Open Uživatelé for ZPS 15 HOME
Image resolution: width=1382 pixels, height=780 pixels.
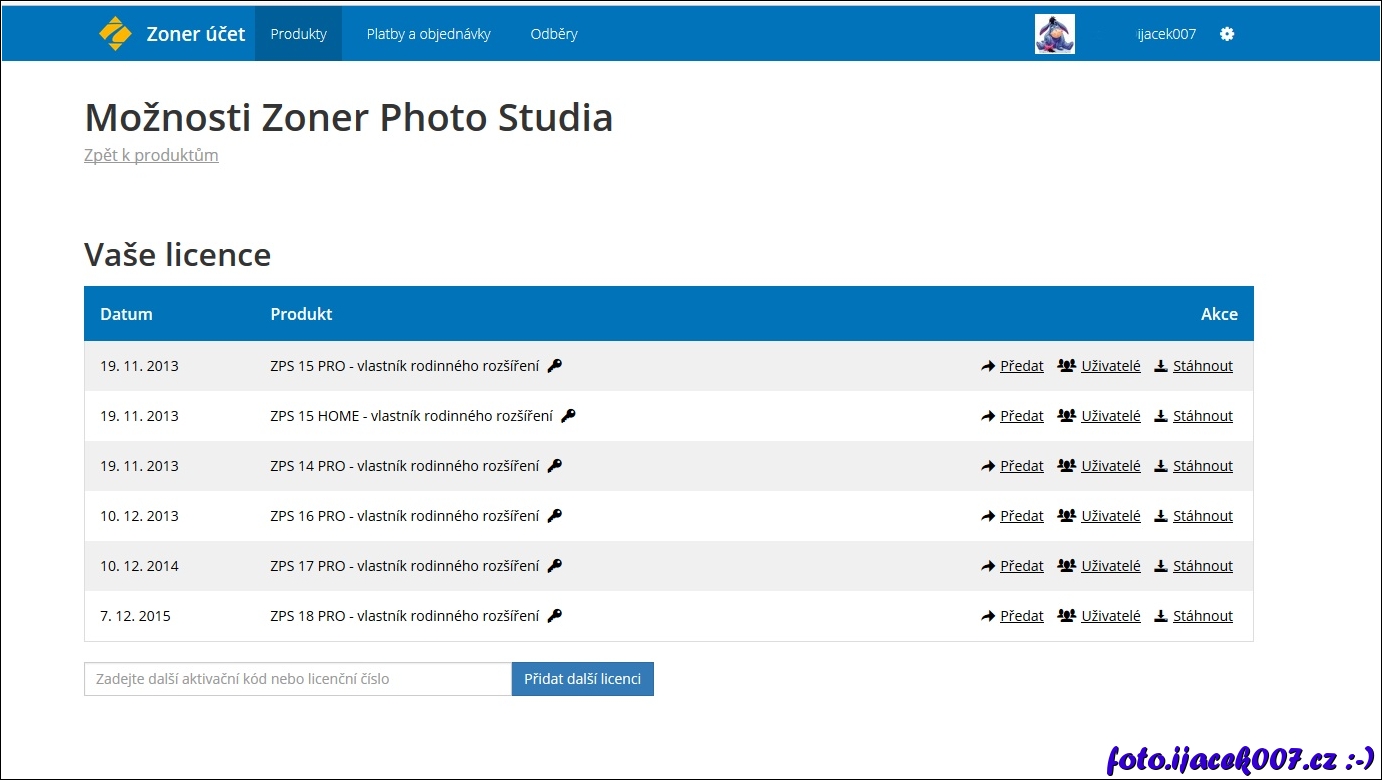pyautogui.click(x=1110, y=416)
